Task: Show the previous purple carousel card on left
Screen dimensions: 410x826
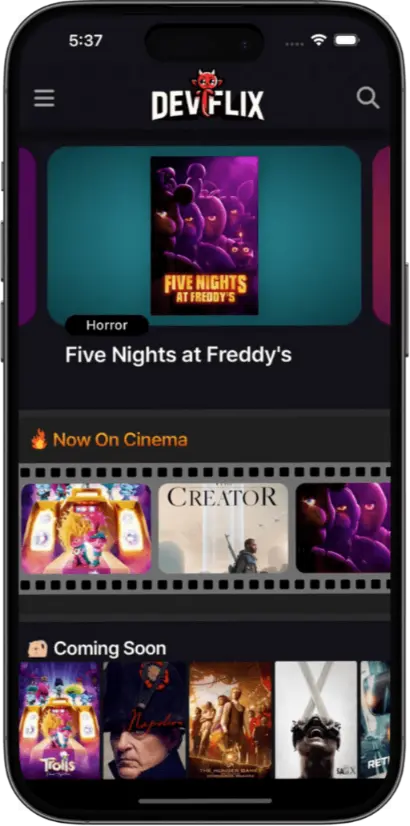Action: point(27,235)
